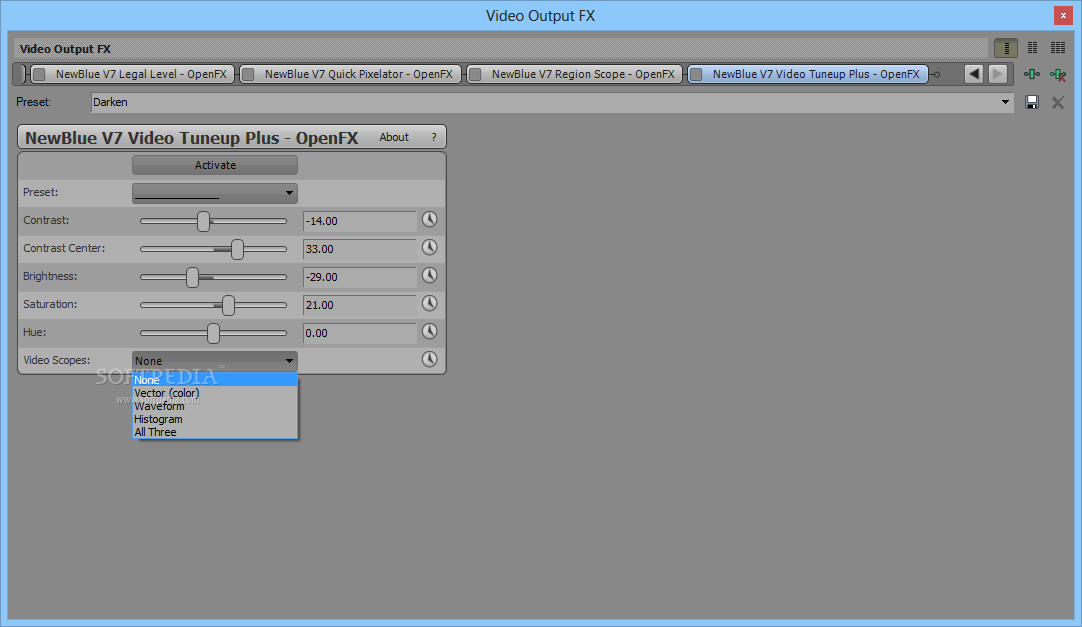Choose All Three scopes option
This screenshot has height=627, width=1082.
215,432
